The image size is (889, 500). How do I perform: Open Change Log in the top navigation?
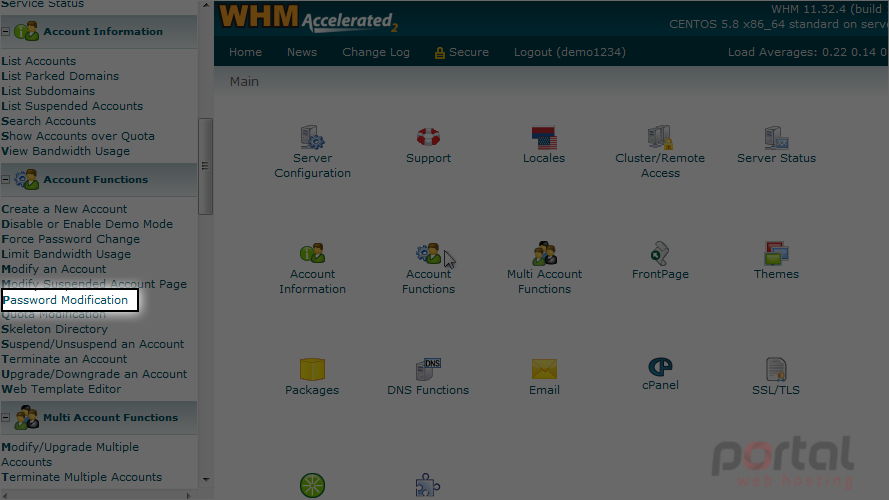coord(376,52)
